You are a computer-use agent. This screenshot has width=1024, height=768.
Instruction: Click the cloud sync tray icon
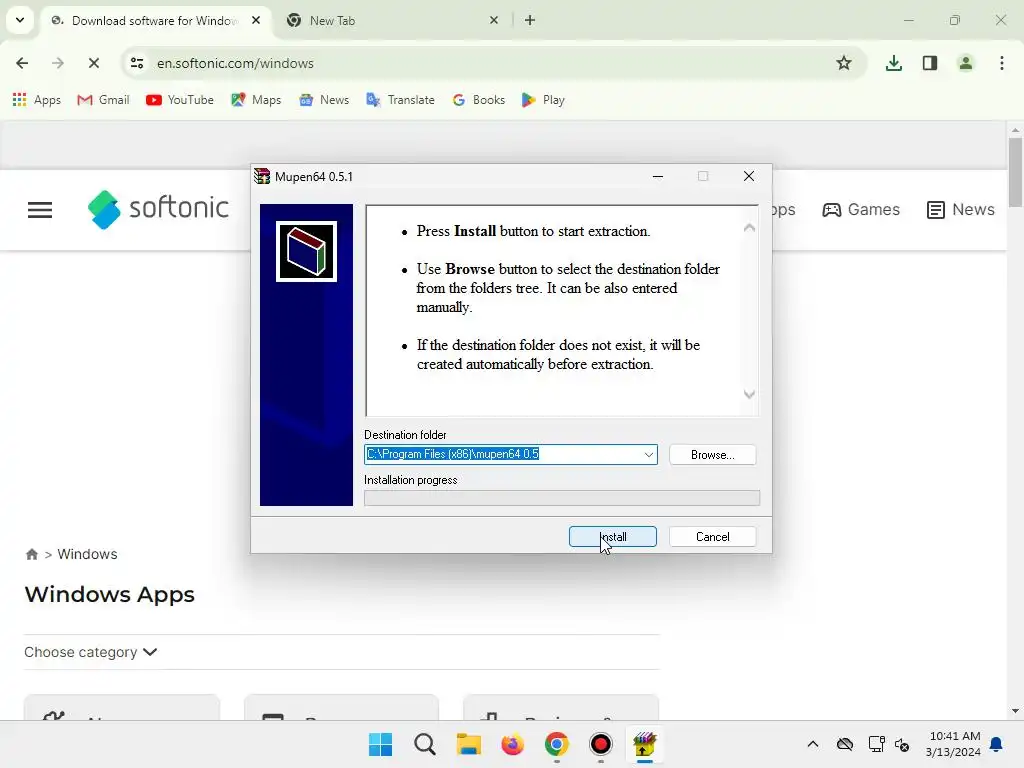pos(844,744)
